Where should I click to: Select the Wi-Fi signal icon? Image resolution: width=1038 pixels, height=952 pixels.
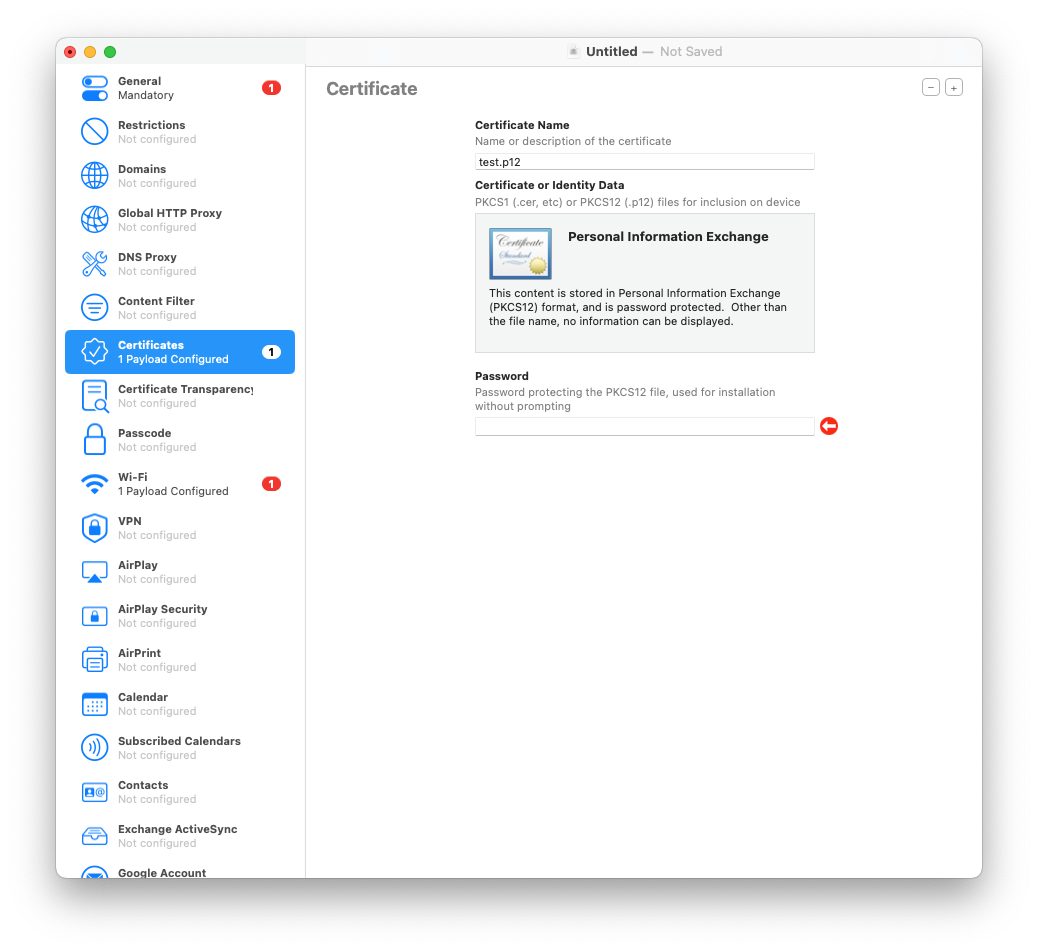tap(95, 484)
